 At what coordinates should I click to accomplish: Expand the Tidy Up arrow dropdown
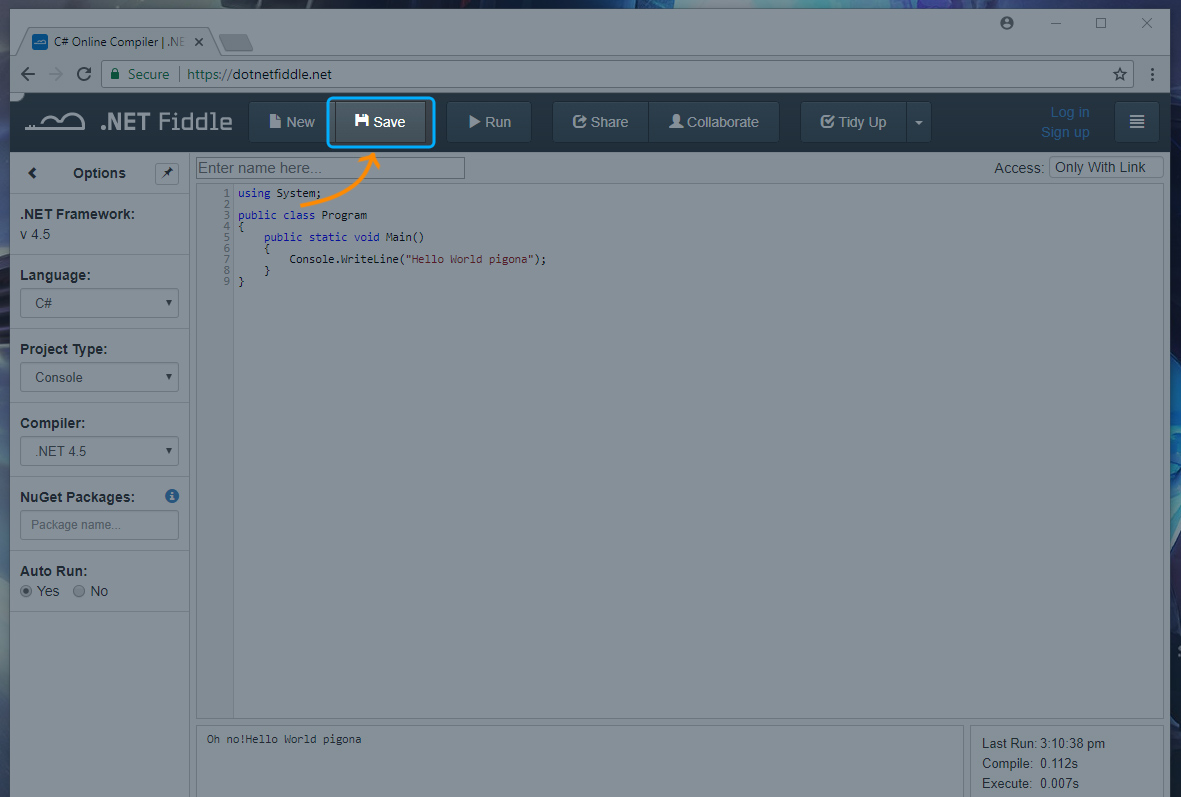[x=919, y=122]
